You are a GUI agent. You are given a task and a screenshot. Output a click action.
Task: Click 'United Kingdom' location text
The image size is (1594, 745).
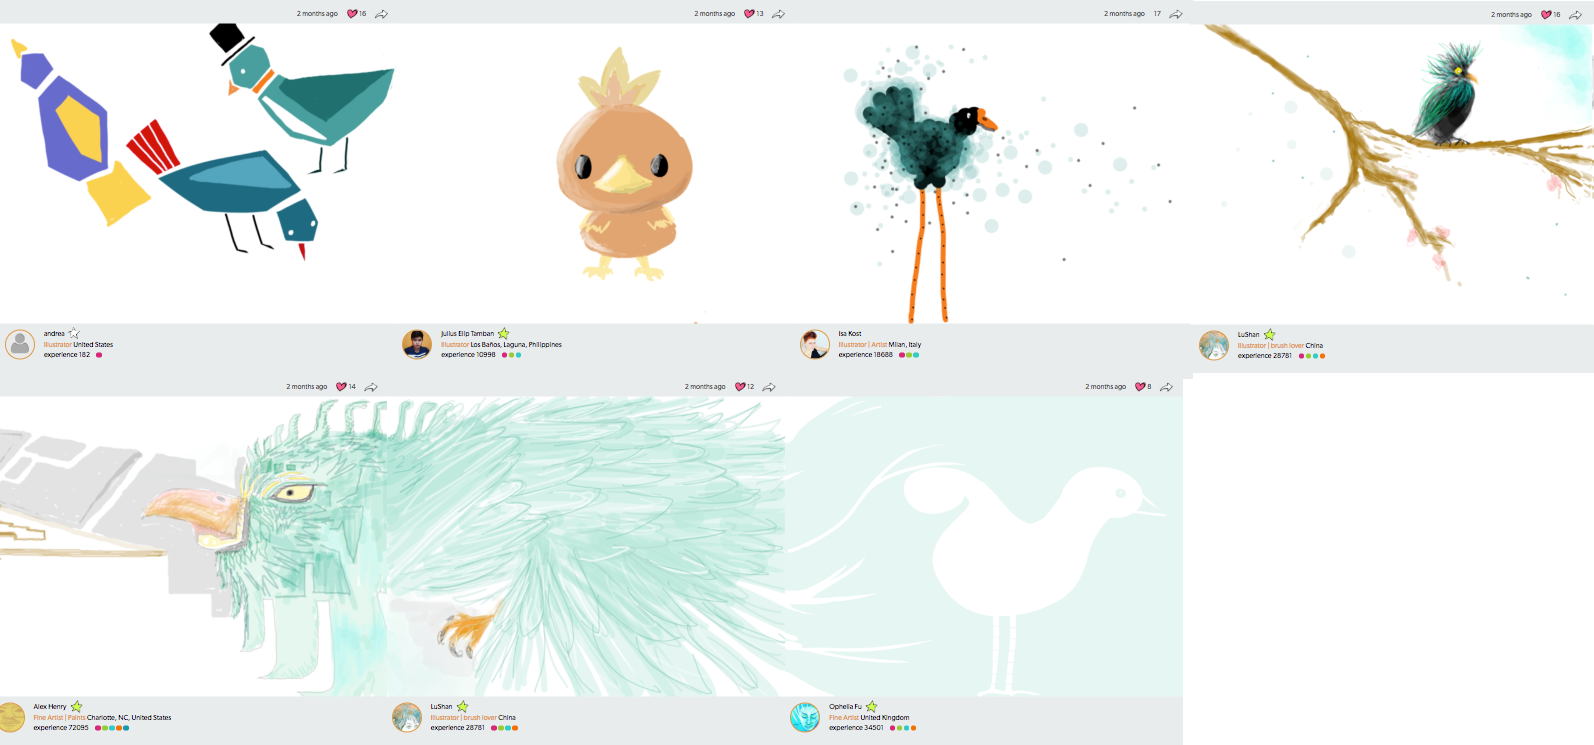[885, 718]
